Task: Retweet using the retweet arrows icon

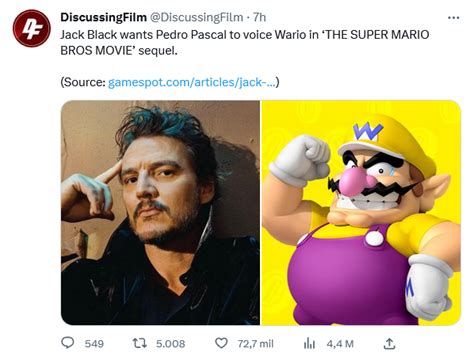Action: [140, 343]
